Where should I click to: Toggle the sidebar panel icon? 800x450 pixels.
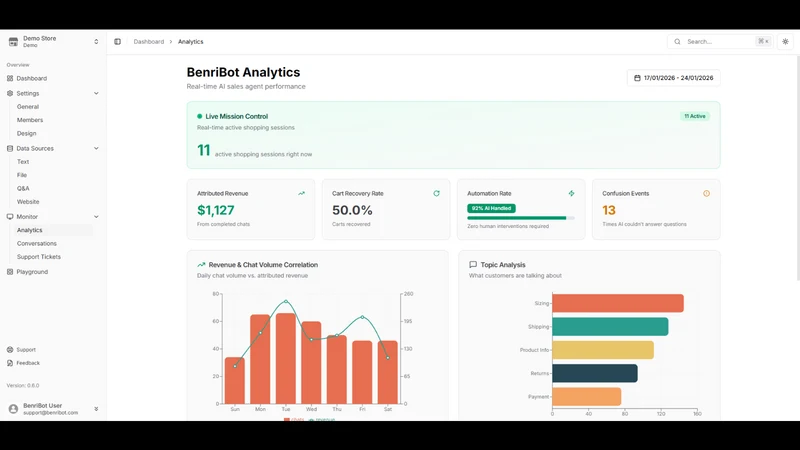pyautogui.click(x=117, y=42)
